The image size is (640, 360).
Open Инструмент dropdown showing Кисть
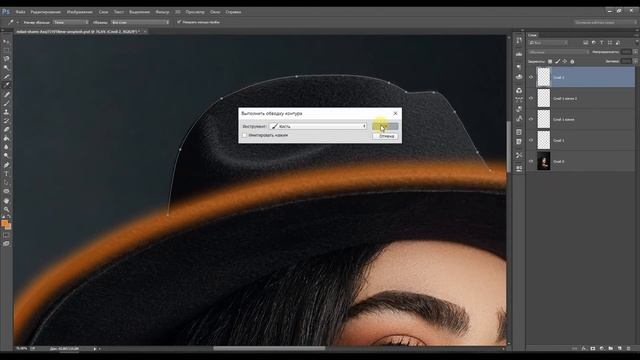tap(318, 126)
